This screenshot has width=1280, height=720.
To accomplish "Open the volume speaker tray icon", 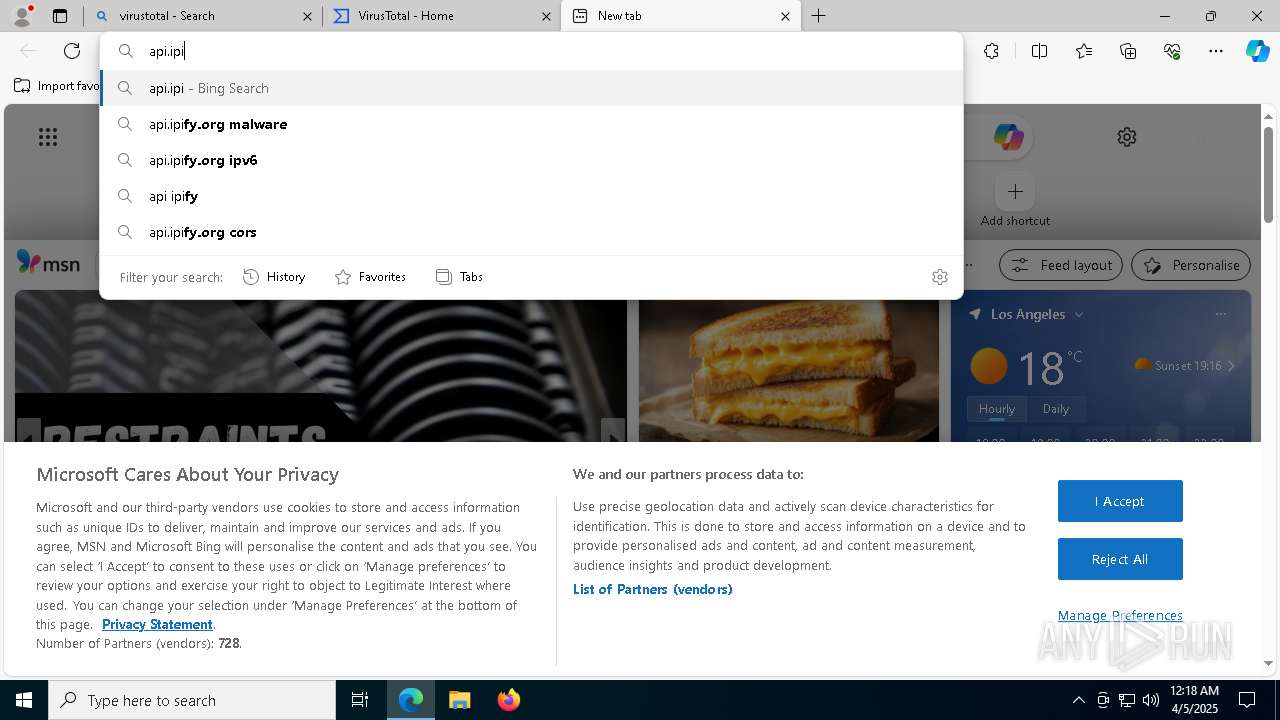I will click(x=1151, y=700).
